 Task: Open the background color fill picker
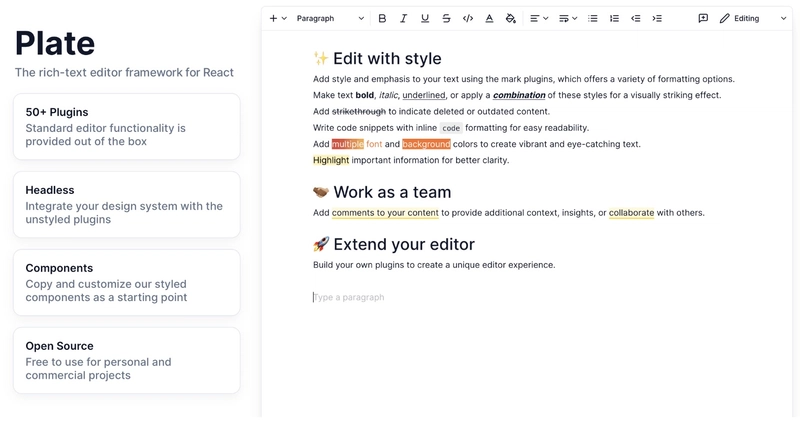click(511, 18)
